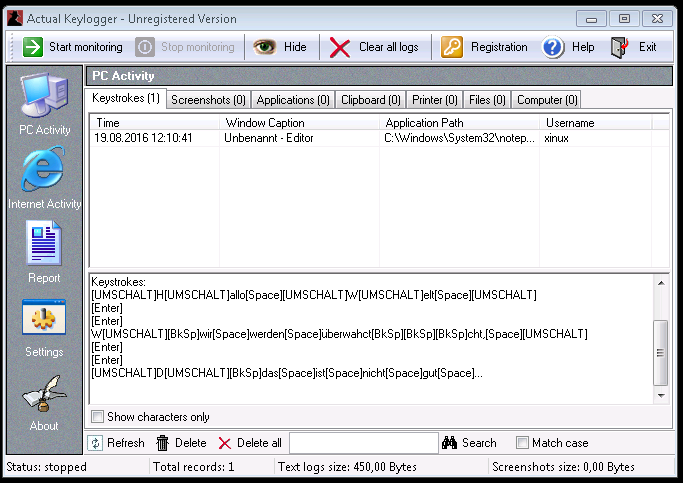
Task: Click the Start monitoring label
Action: click(x=86, y=47)
